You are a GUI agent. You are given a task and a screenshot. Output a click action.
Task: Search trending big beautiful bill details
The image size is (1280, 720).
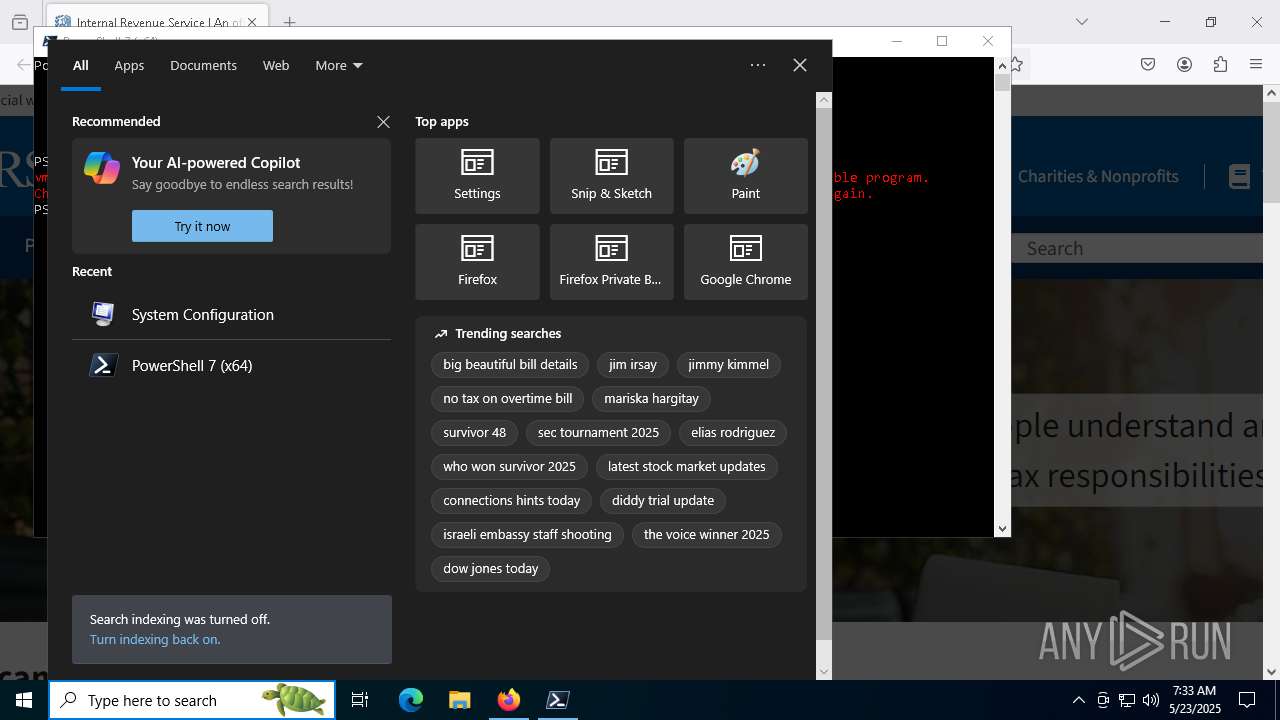510,365
